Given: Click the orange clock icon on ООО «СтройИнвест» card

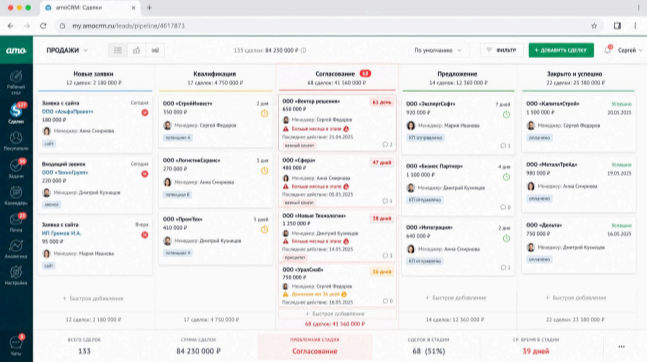Looking at the screenshot, I should pyautogui.click(x=264, y=114).
